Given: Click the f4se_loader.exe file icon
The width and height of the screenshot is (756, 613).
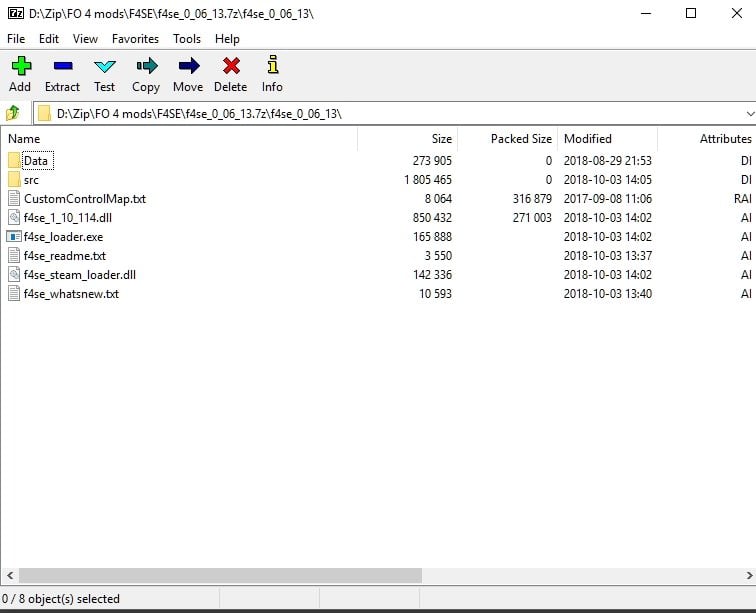Looking at the screenshot, I should pos(14,236).
